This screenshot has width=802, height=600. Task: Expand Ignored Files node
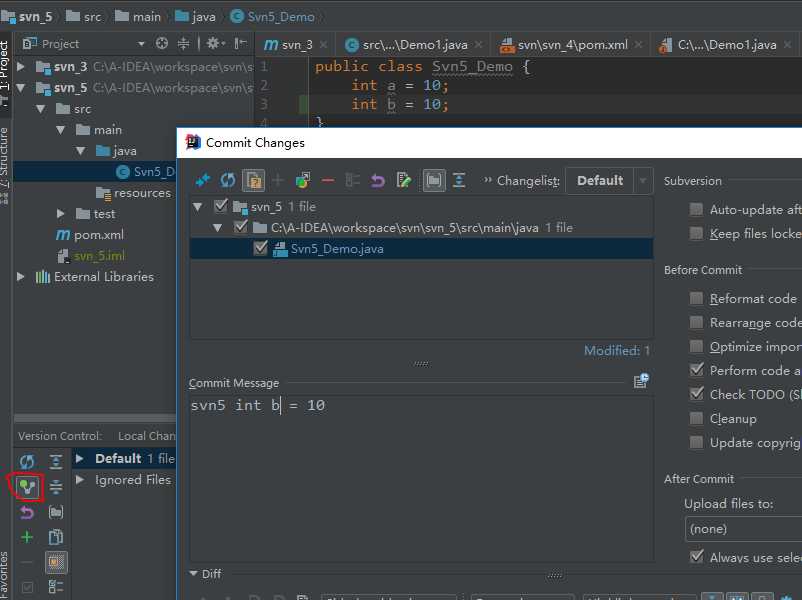(80, 480)
